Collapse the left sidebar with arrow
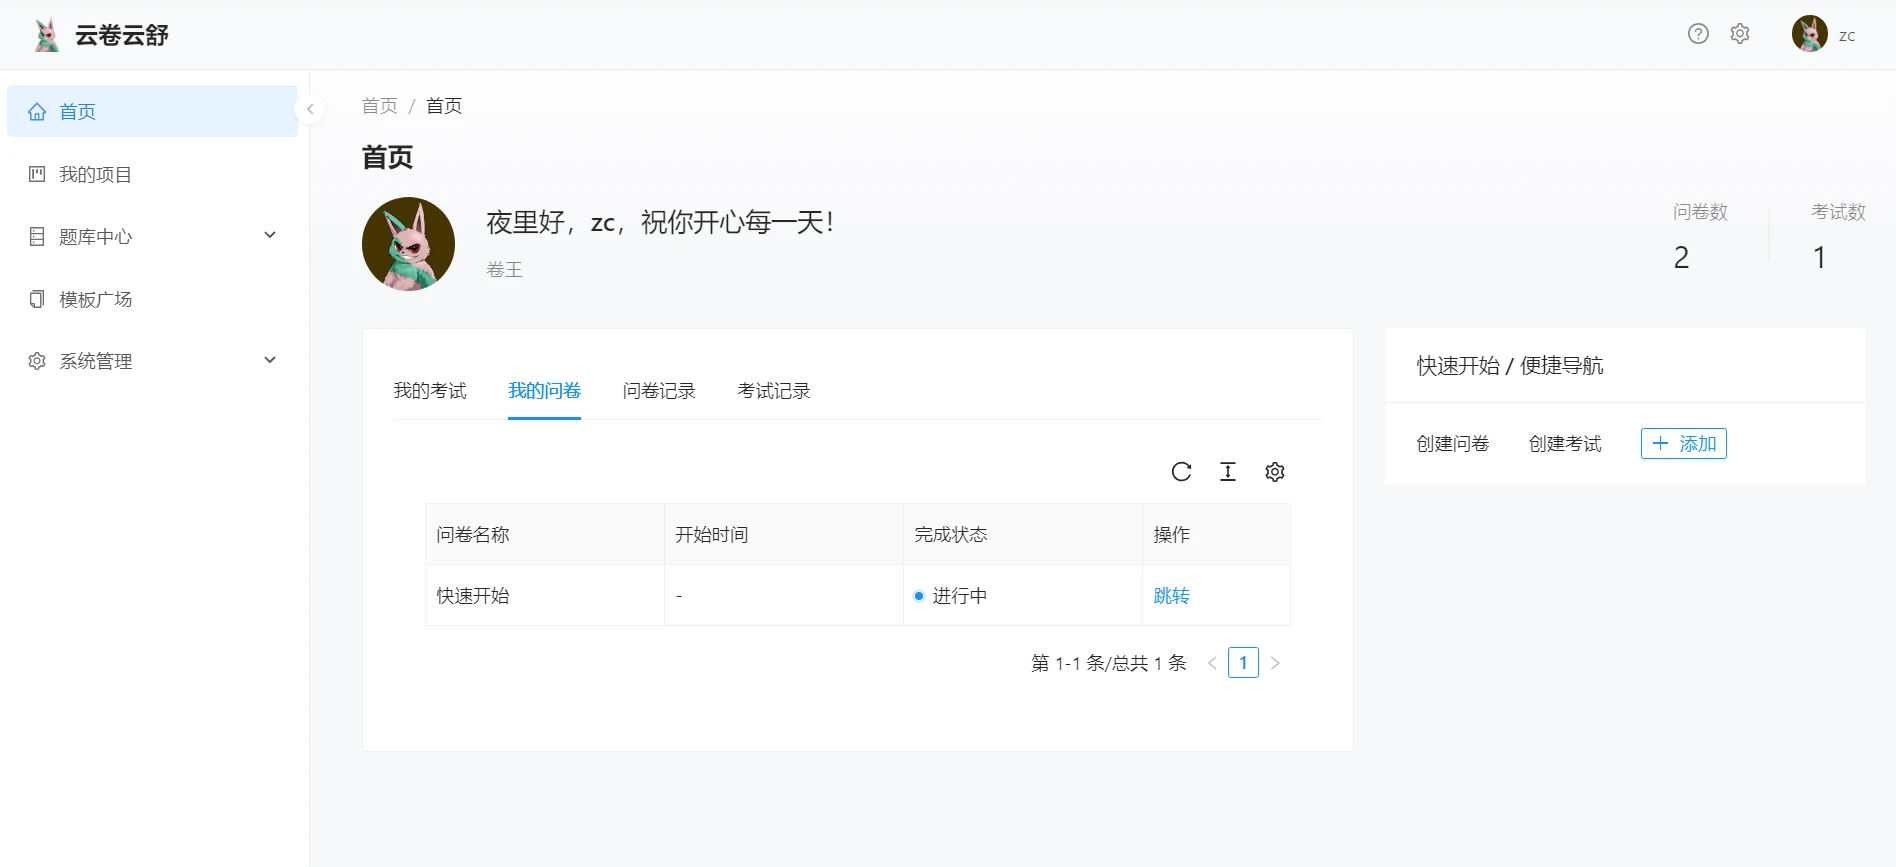The image size is (1896, 867). [310, 109]
